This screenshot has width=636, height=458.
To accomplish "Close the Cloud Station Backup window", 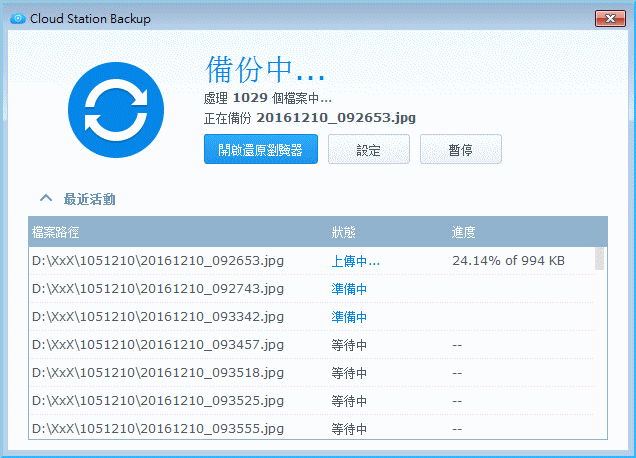I will pyautogui.click(x=610, y=19).
